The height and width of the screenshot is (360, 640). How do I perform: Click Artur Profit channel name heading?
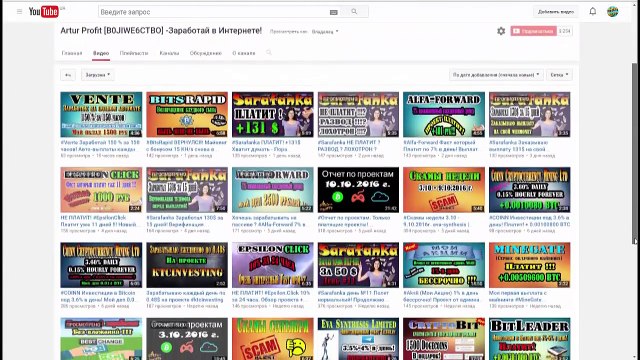click(x=161, y=31)
